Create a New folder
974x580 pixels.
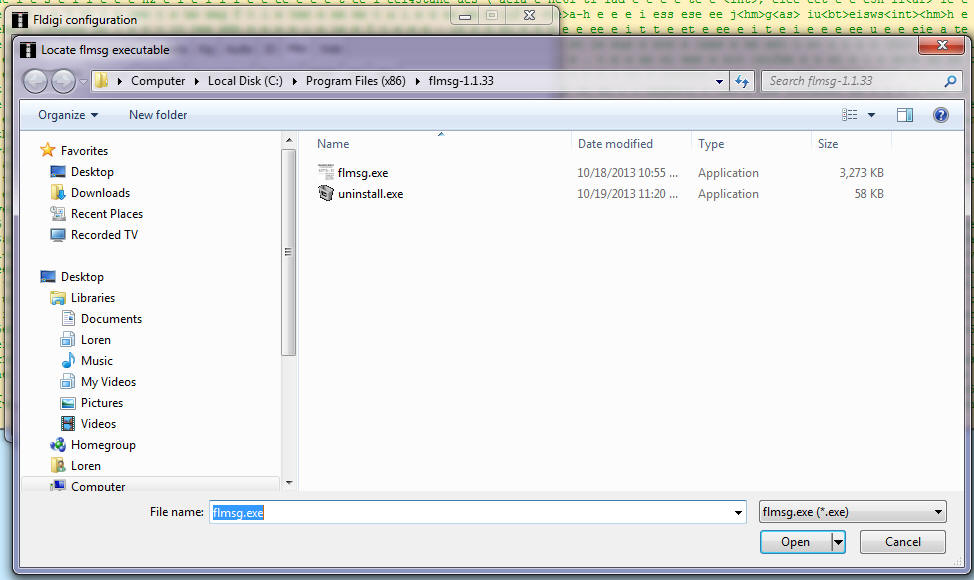[x=158, y=115]
